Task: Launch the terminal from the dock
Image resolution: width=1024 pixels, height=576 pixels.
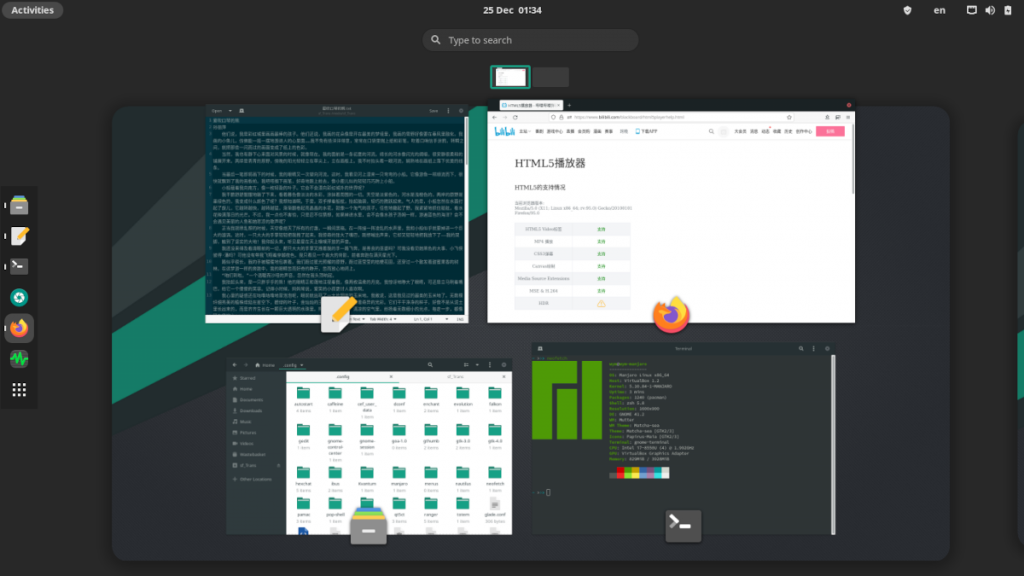Action: pos(18,266)
